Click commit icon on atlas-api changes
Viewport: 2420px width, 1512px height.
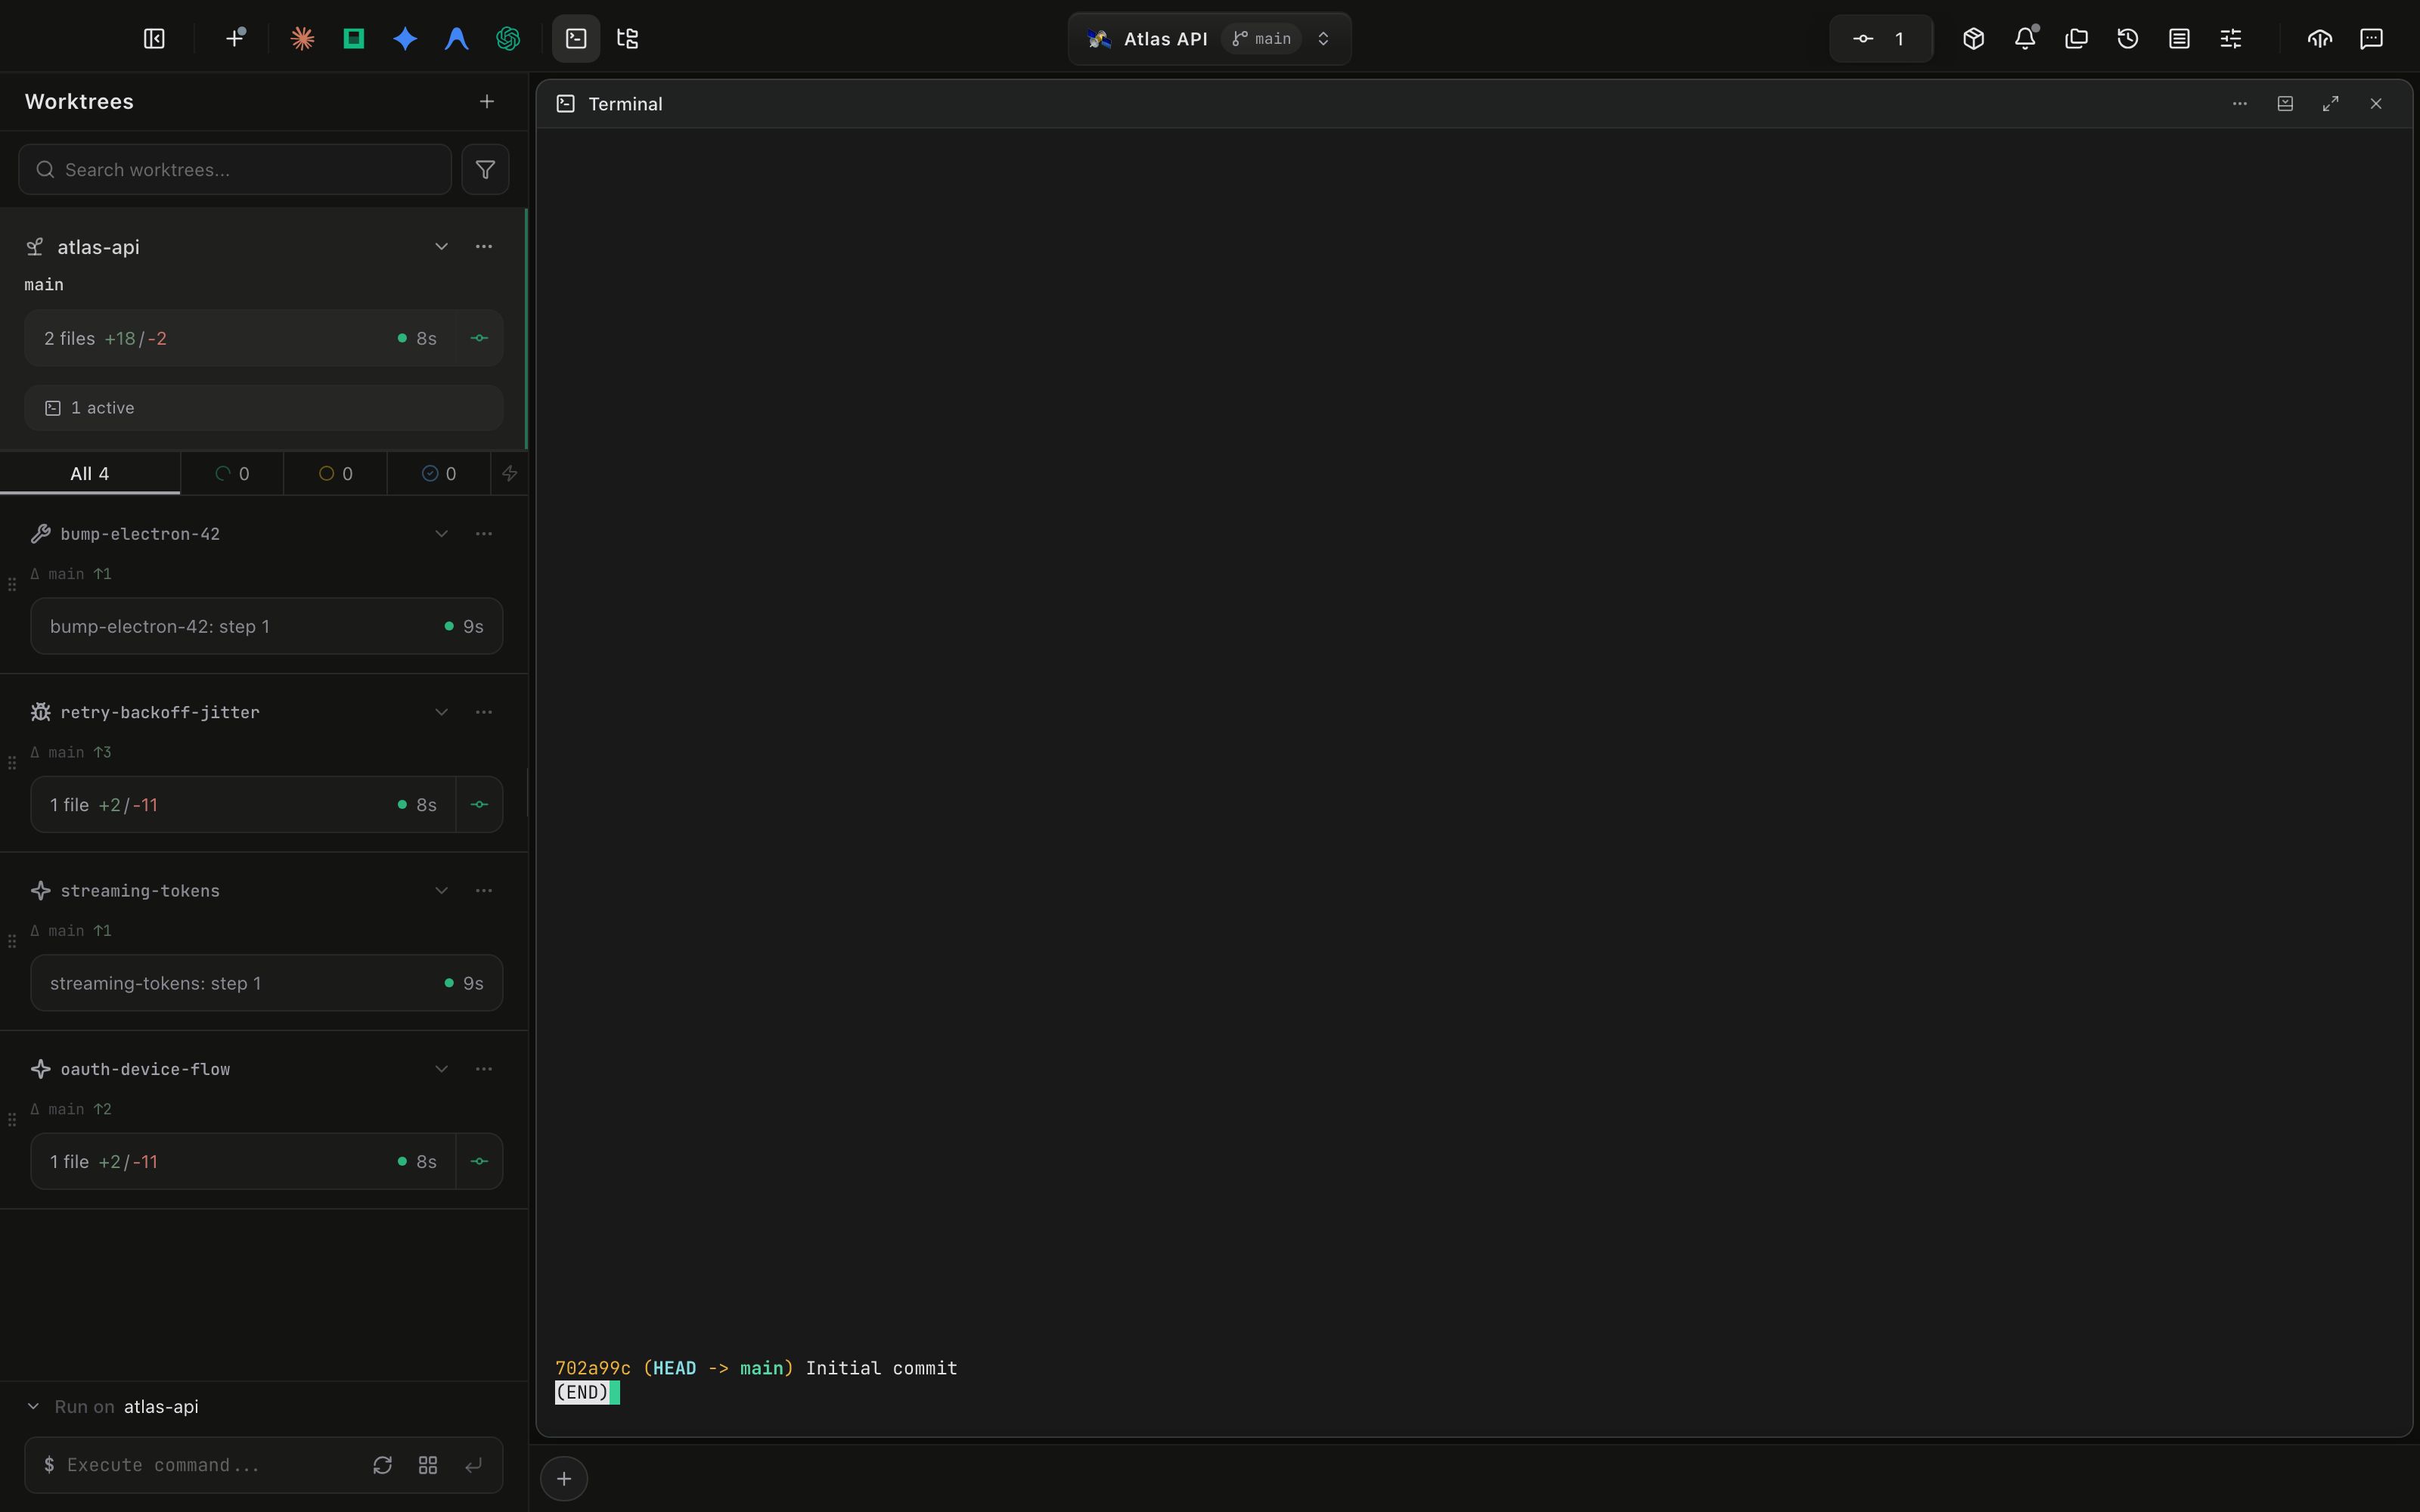point(479,338)
